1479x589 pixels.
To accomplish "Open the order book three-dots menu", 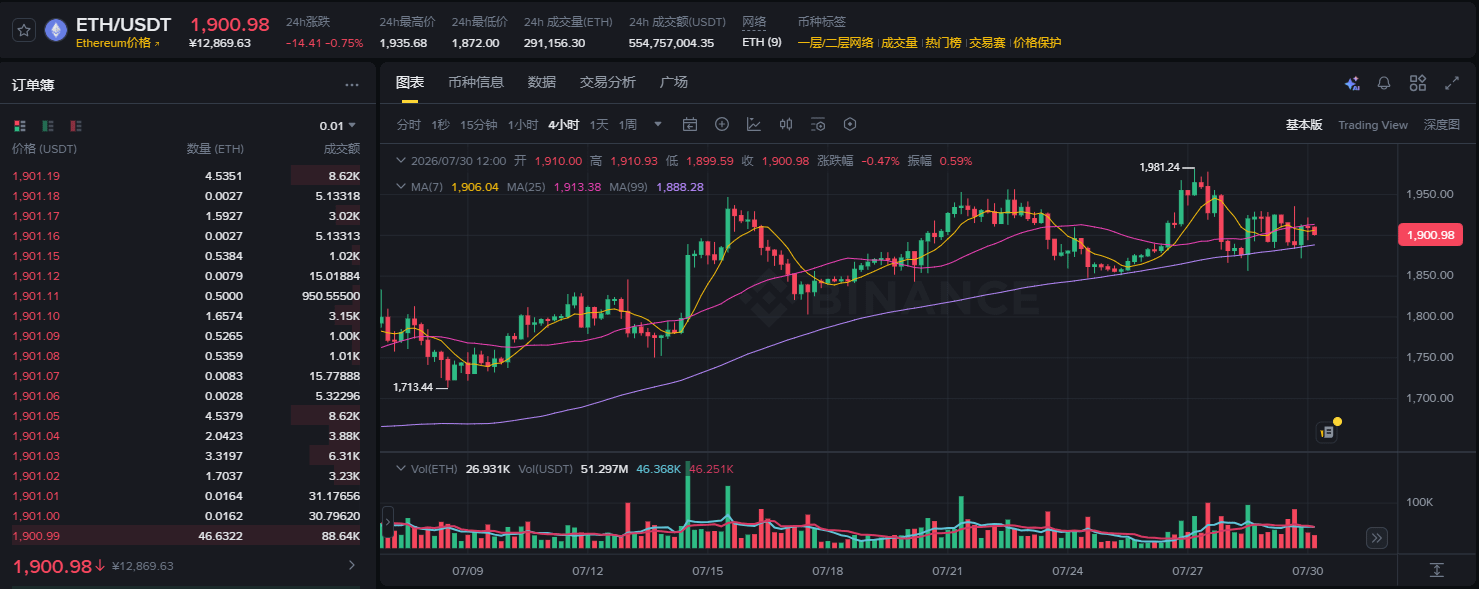I will tap(352, 86).
